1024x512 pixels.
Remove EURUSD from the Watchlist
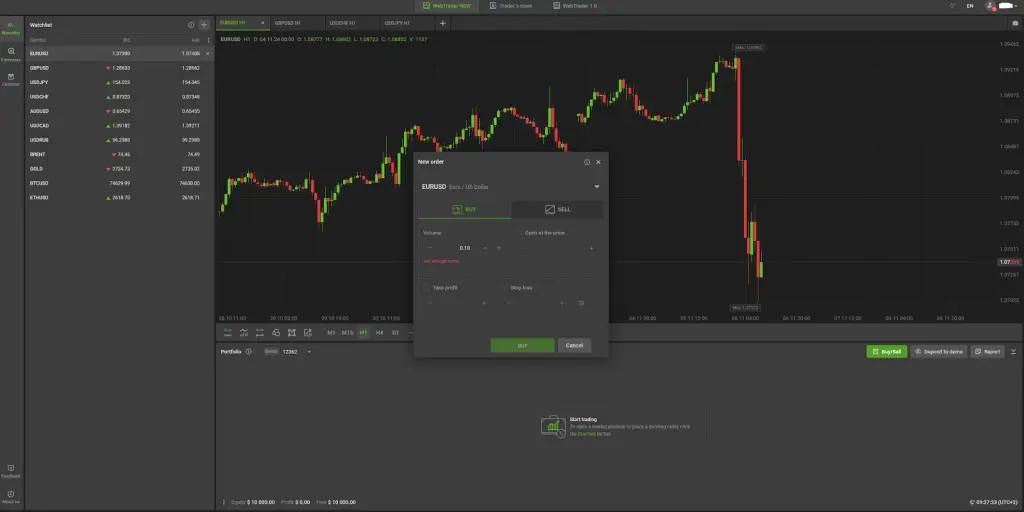pyautogui.click(x=208, y=54)
